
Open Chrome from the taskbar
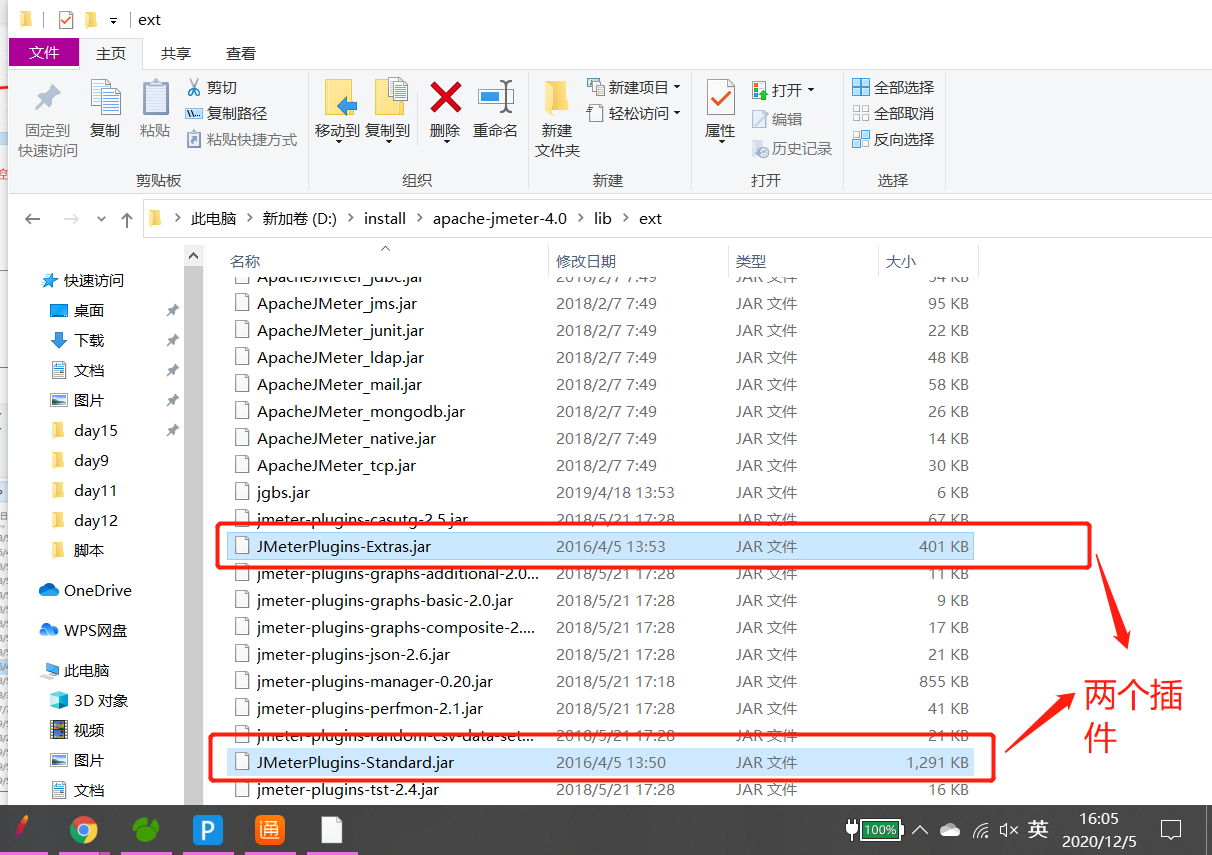tap(84, 829)
